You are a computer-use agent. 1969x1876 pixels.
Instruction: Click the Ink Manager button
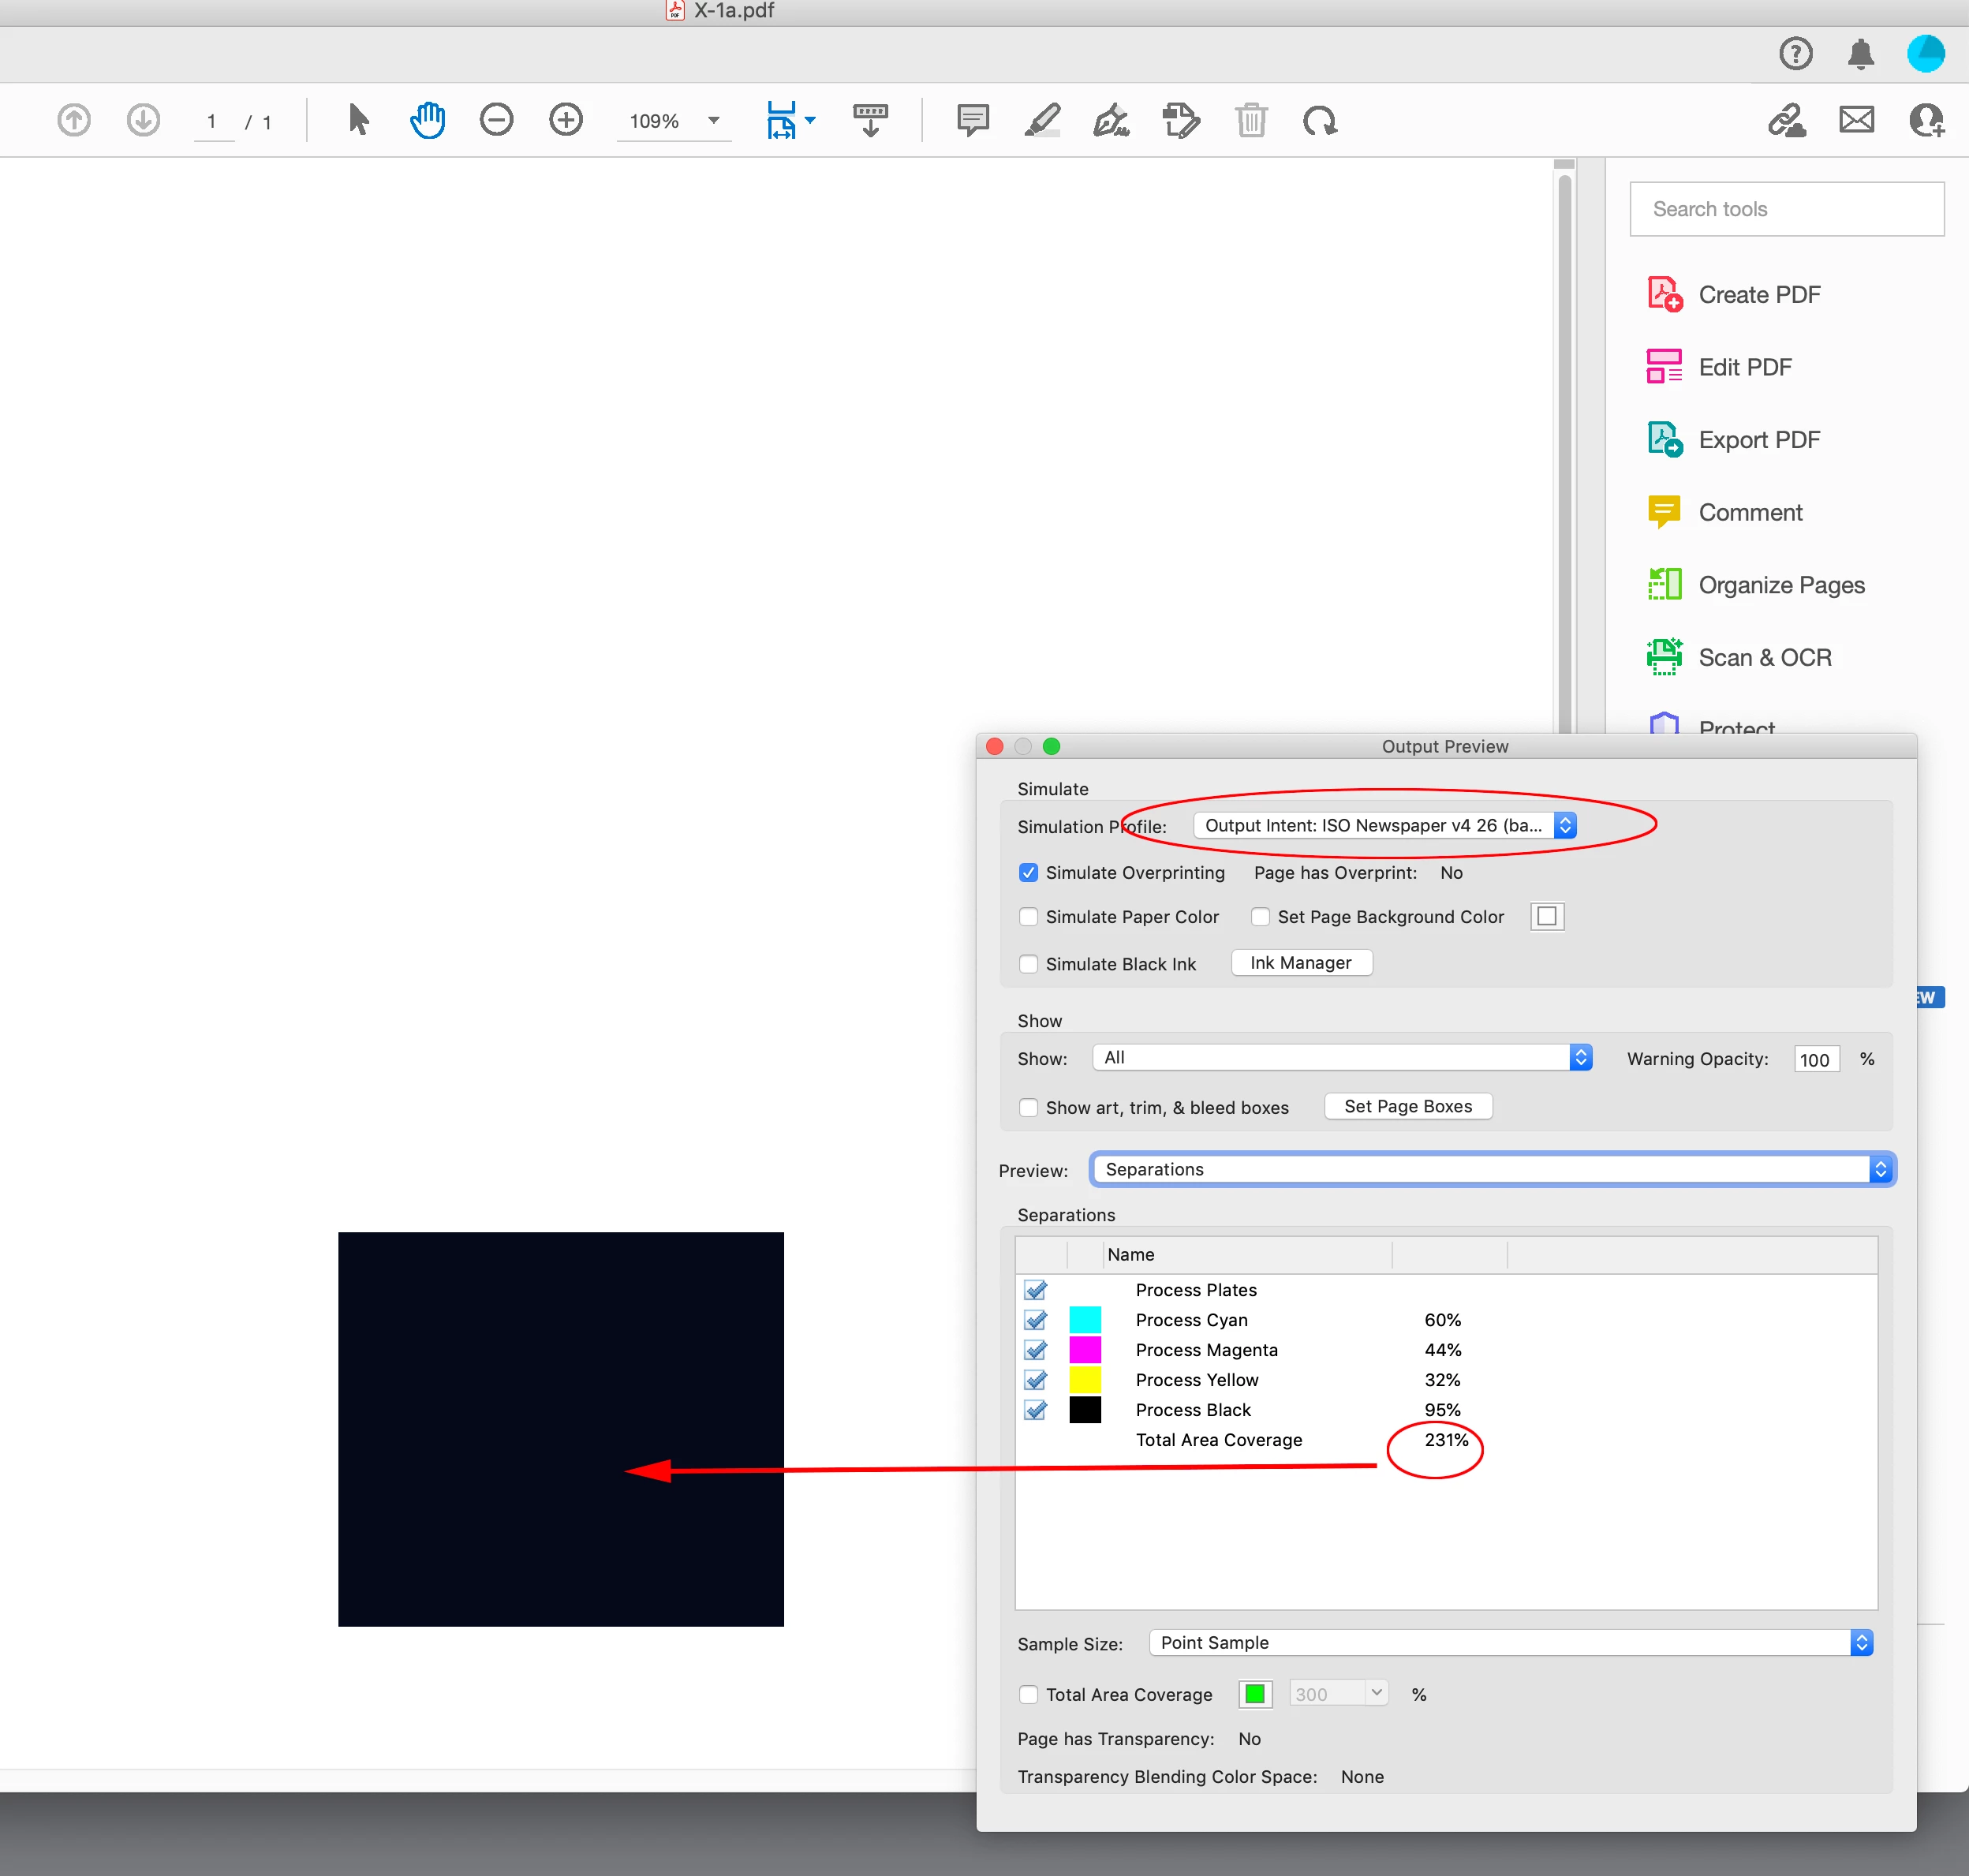(x=1300, y=962)
